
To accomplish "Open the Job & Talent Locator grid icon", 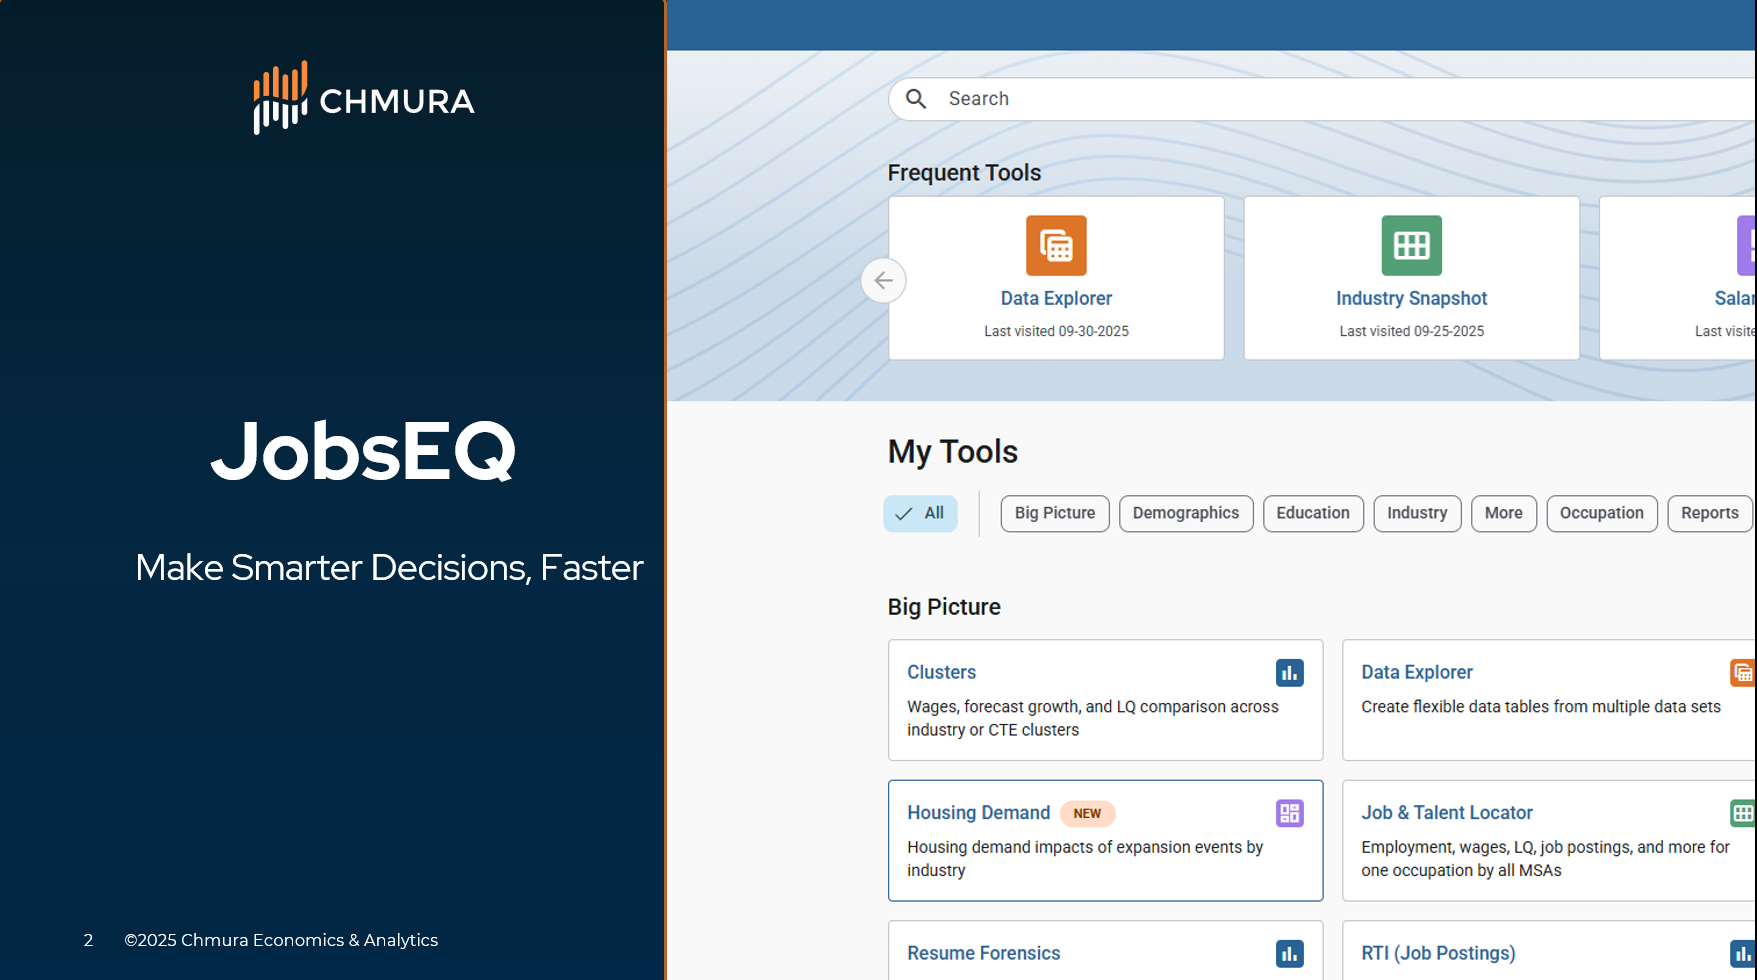I will 1744,813.
